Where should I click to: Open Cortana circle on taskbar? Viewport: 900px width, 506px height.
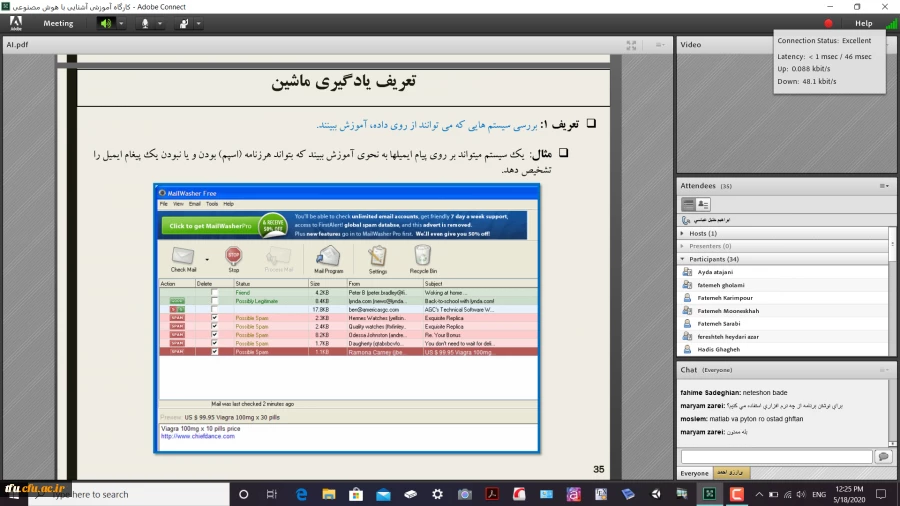pos(243,494)
